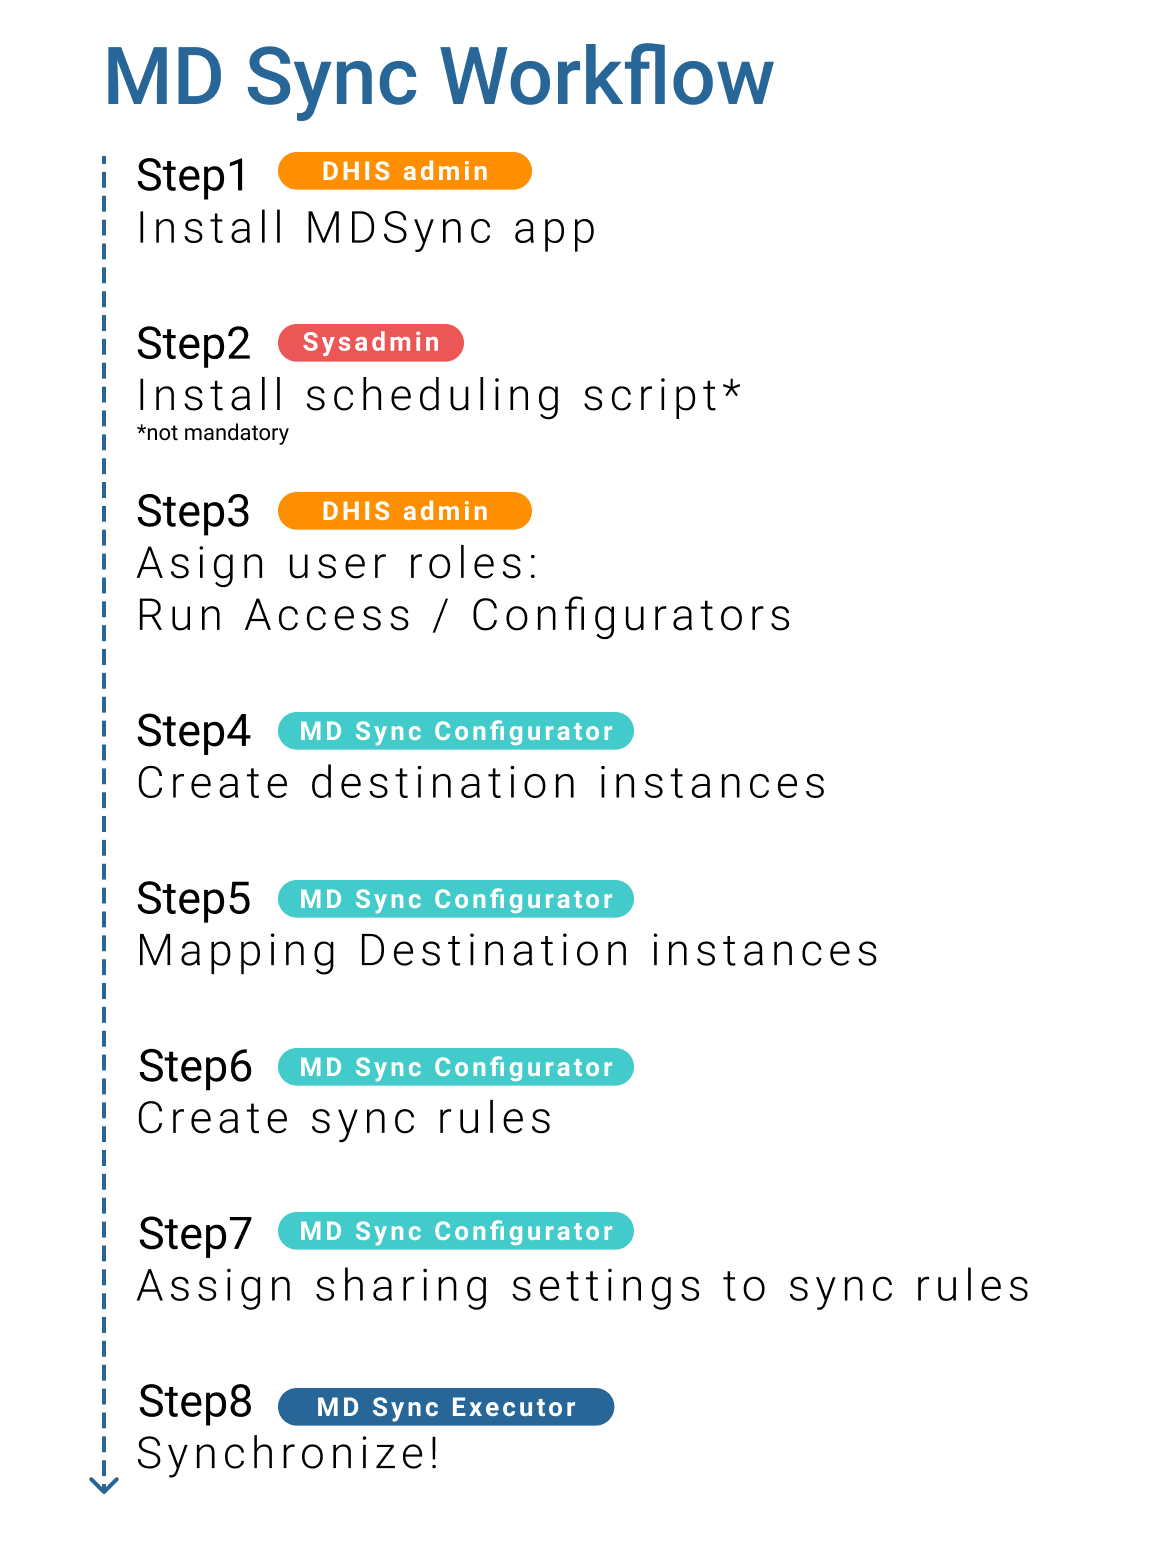Click the red Sysadmin badge
The image size is (1156, 1566).
tap(371, 342)
